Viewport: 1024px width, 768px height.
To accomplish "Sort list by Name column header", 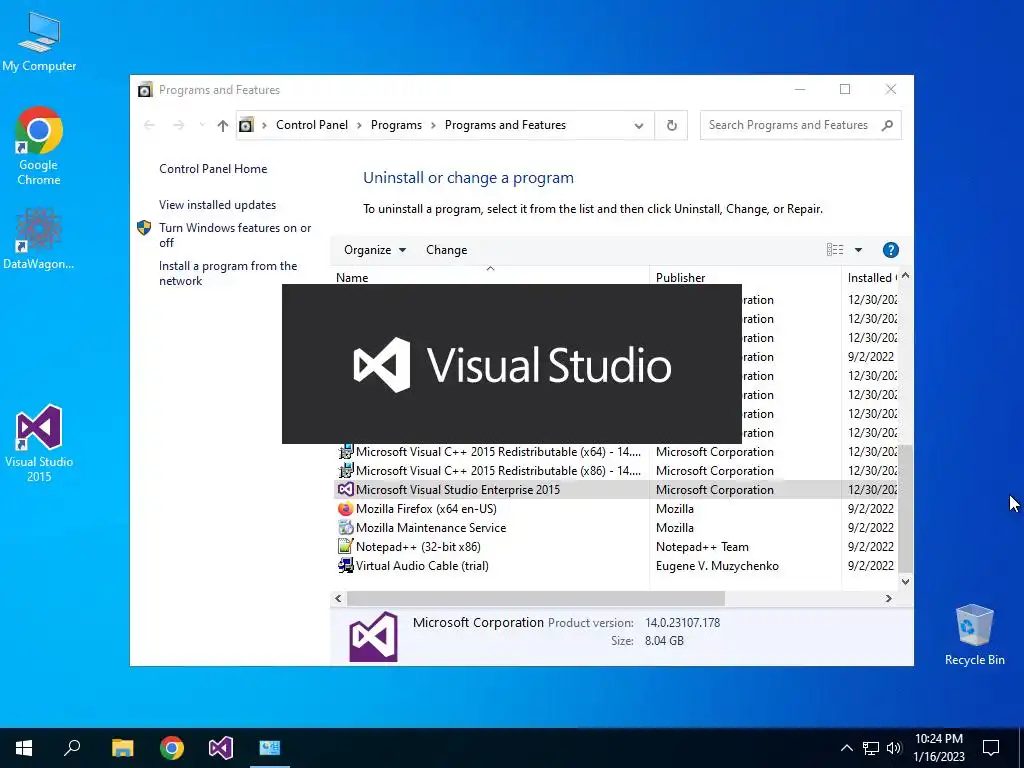I will 490,278.
